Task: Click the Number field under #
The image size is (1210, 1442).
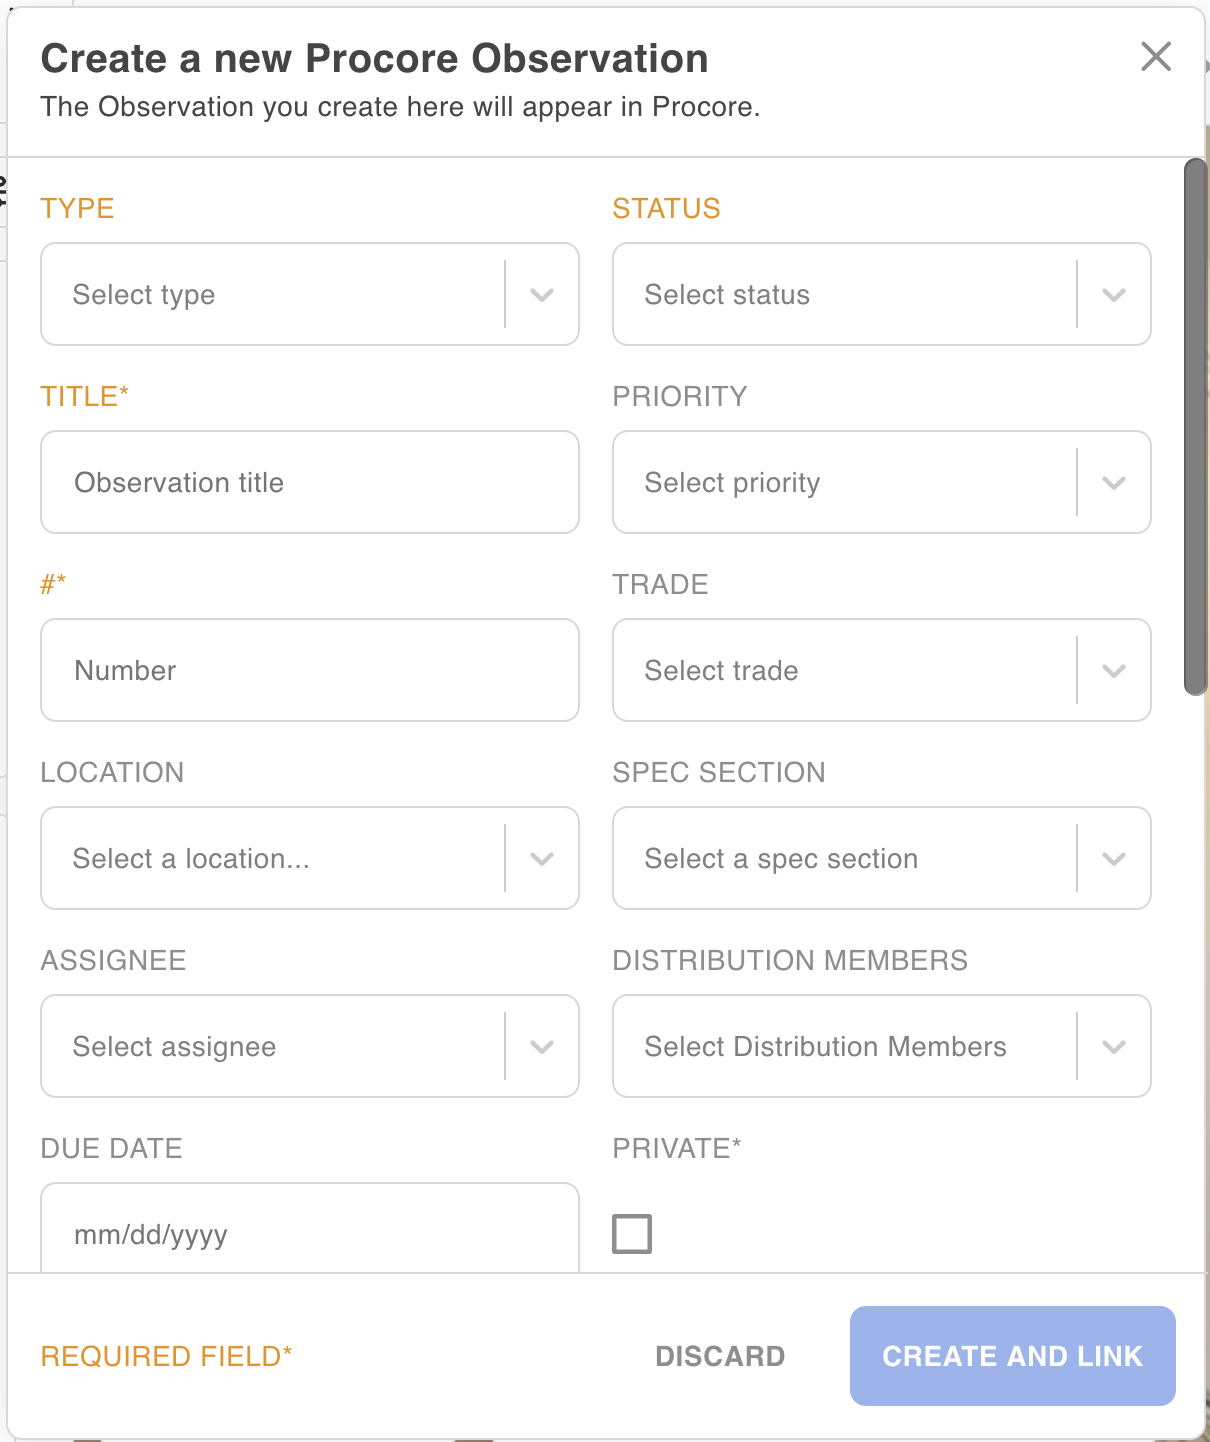Action: pyautogui.click(x=280, y=670)
